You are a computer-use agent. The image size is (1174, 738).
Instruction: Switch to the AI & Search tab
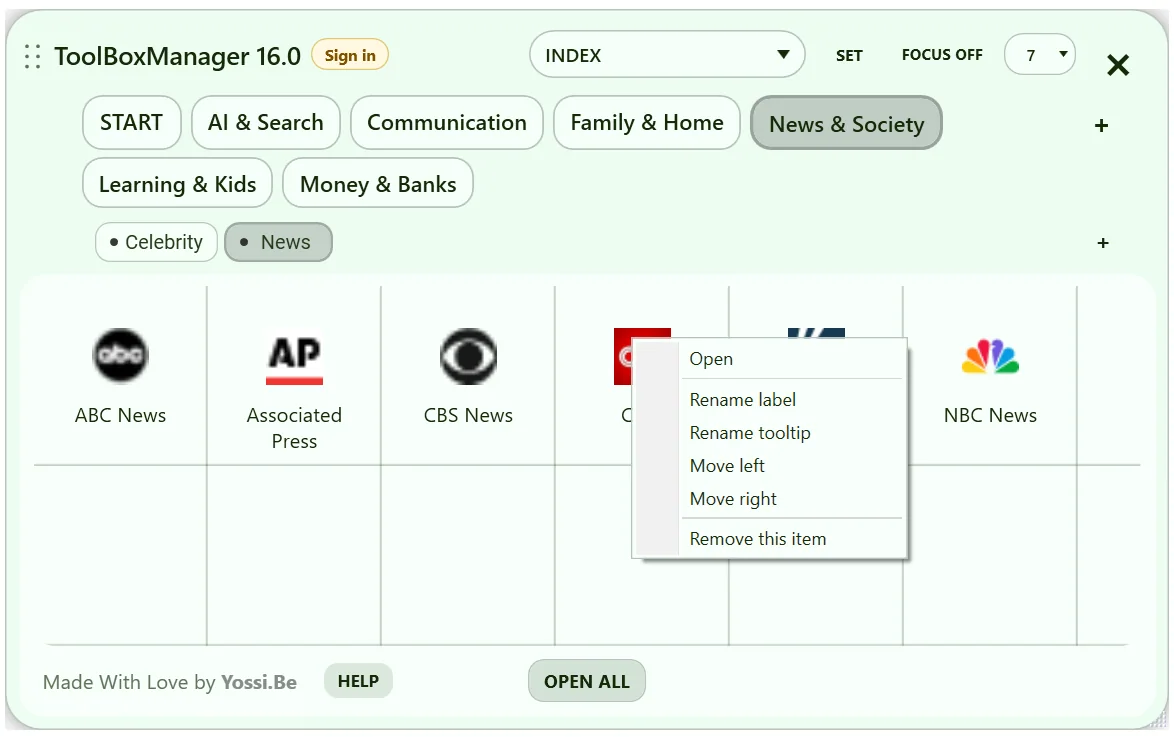click(x=266, y=123)
